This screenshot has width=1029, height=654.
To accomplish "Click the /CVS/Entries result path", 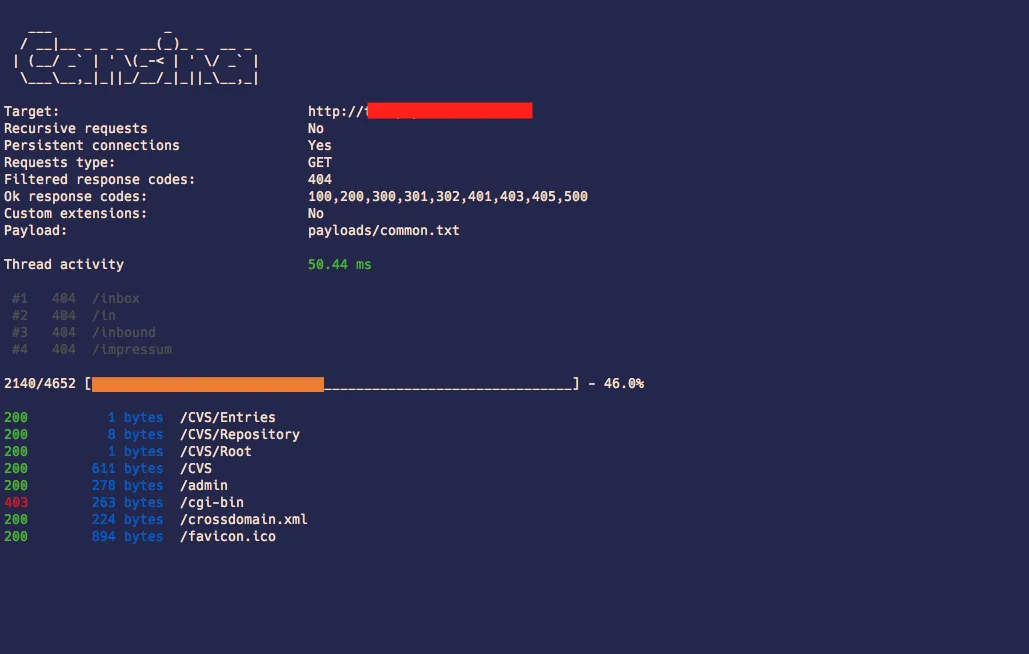I will tap(228, 417).
